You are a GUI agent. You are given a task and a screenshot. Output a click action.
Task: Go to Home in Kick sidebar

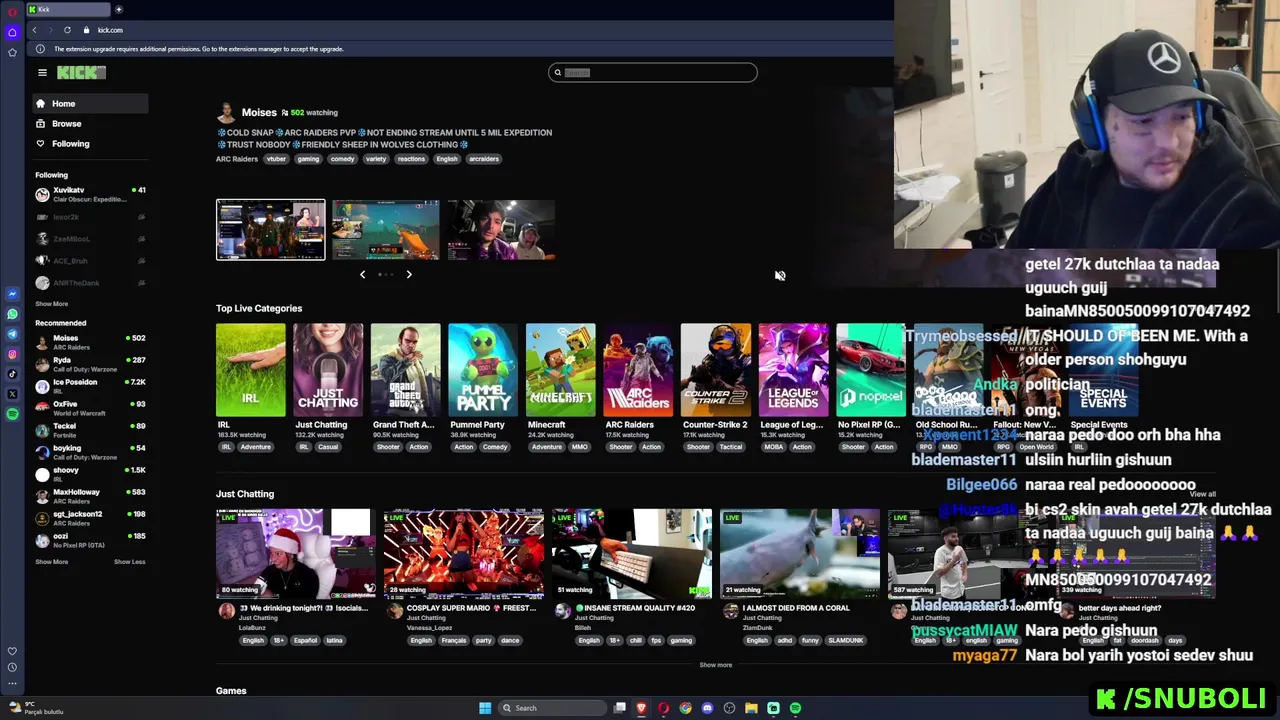click(x=89, y=104)
